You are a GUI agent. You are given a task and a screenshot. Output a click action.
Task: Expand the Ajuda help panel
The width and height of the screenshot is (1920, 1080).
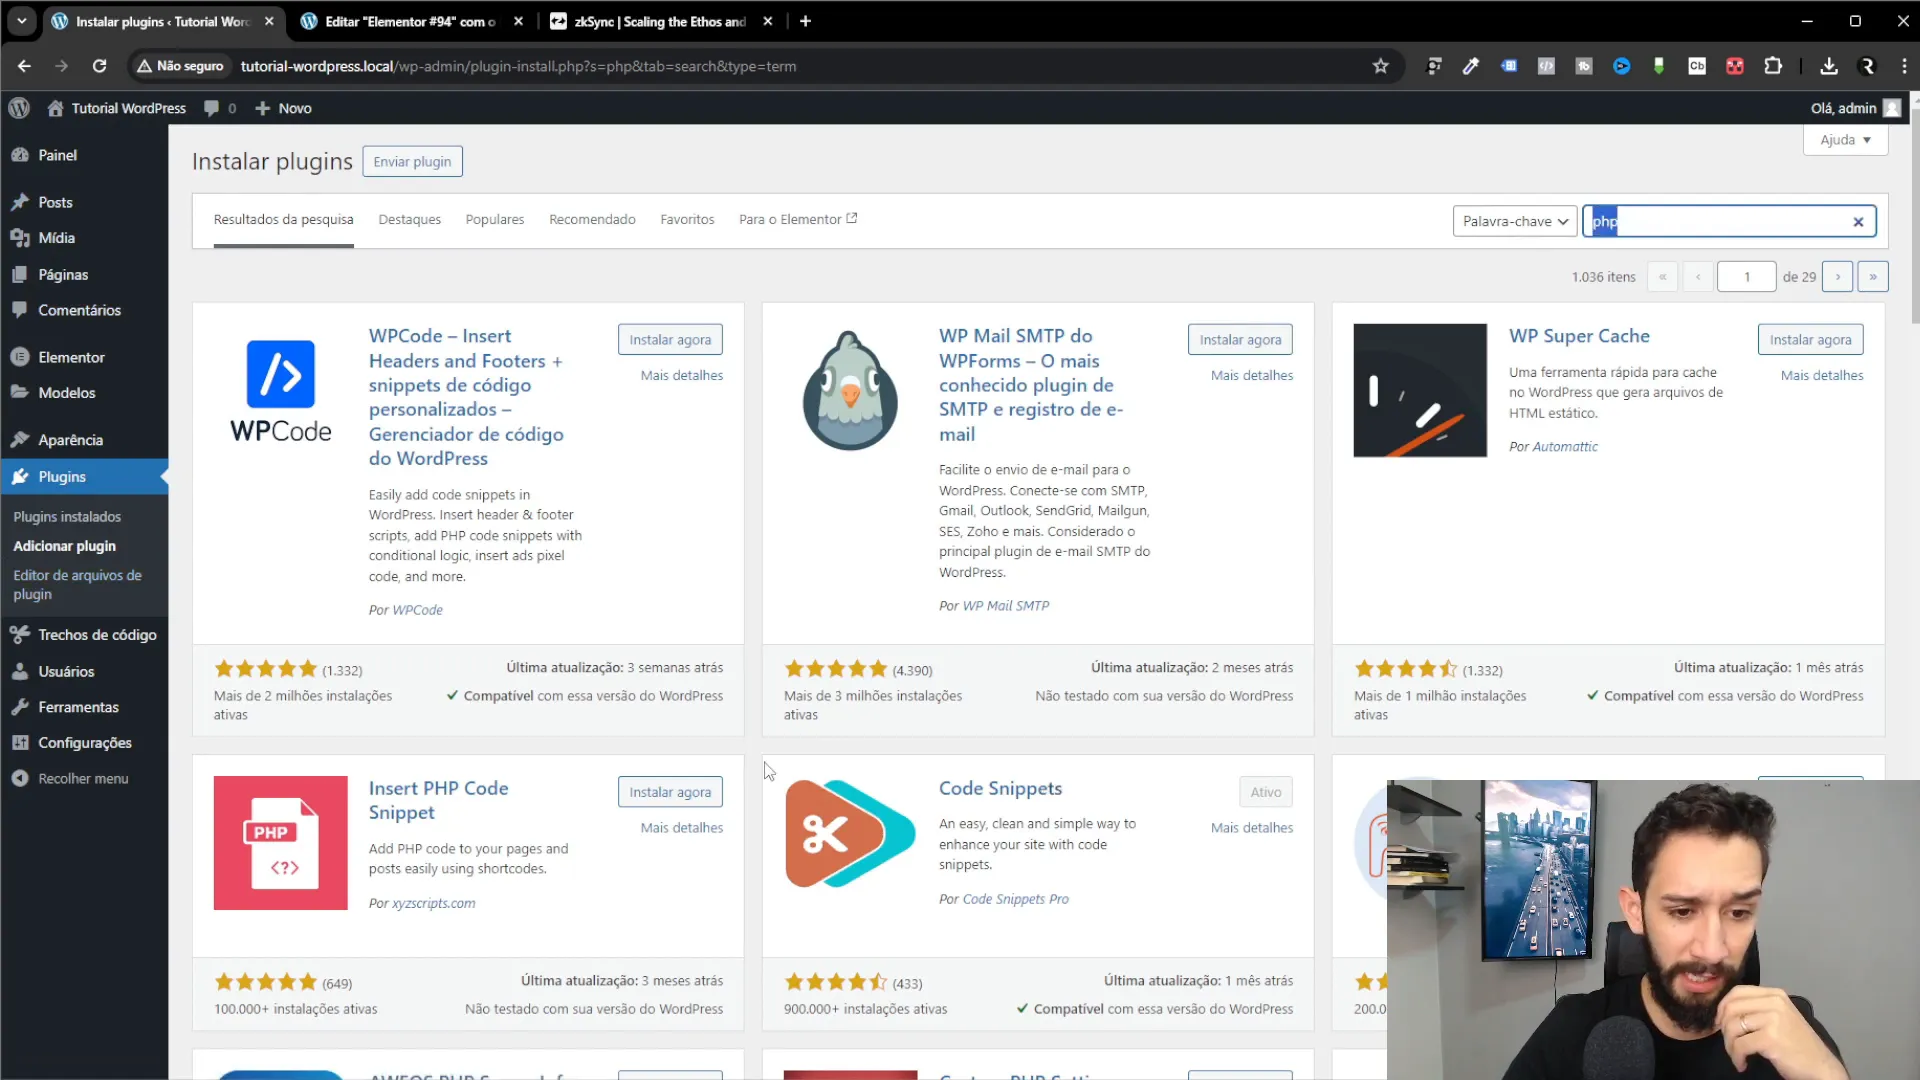click(1845, 140)
